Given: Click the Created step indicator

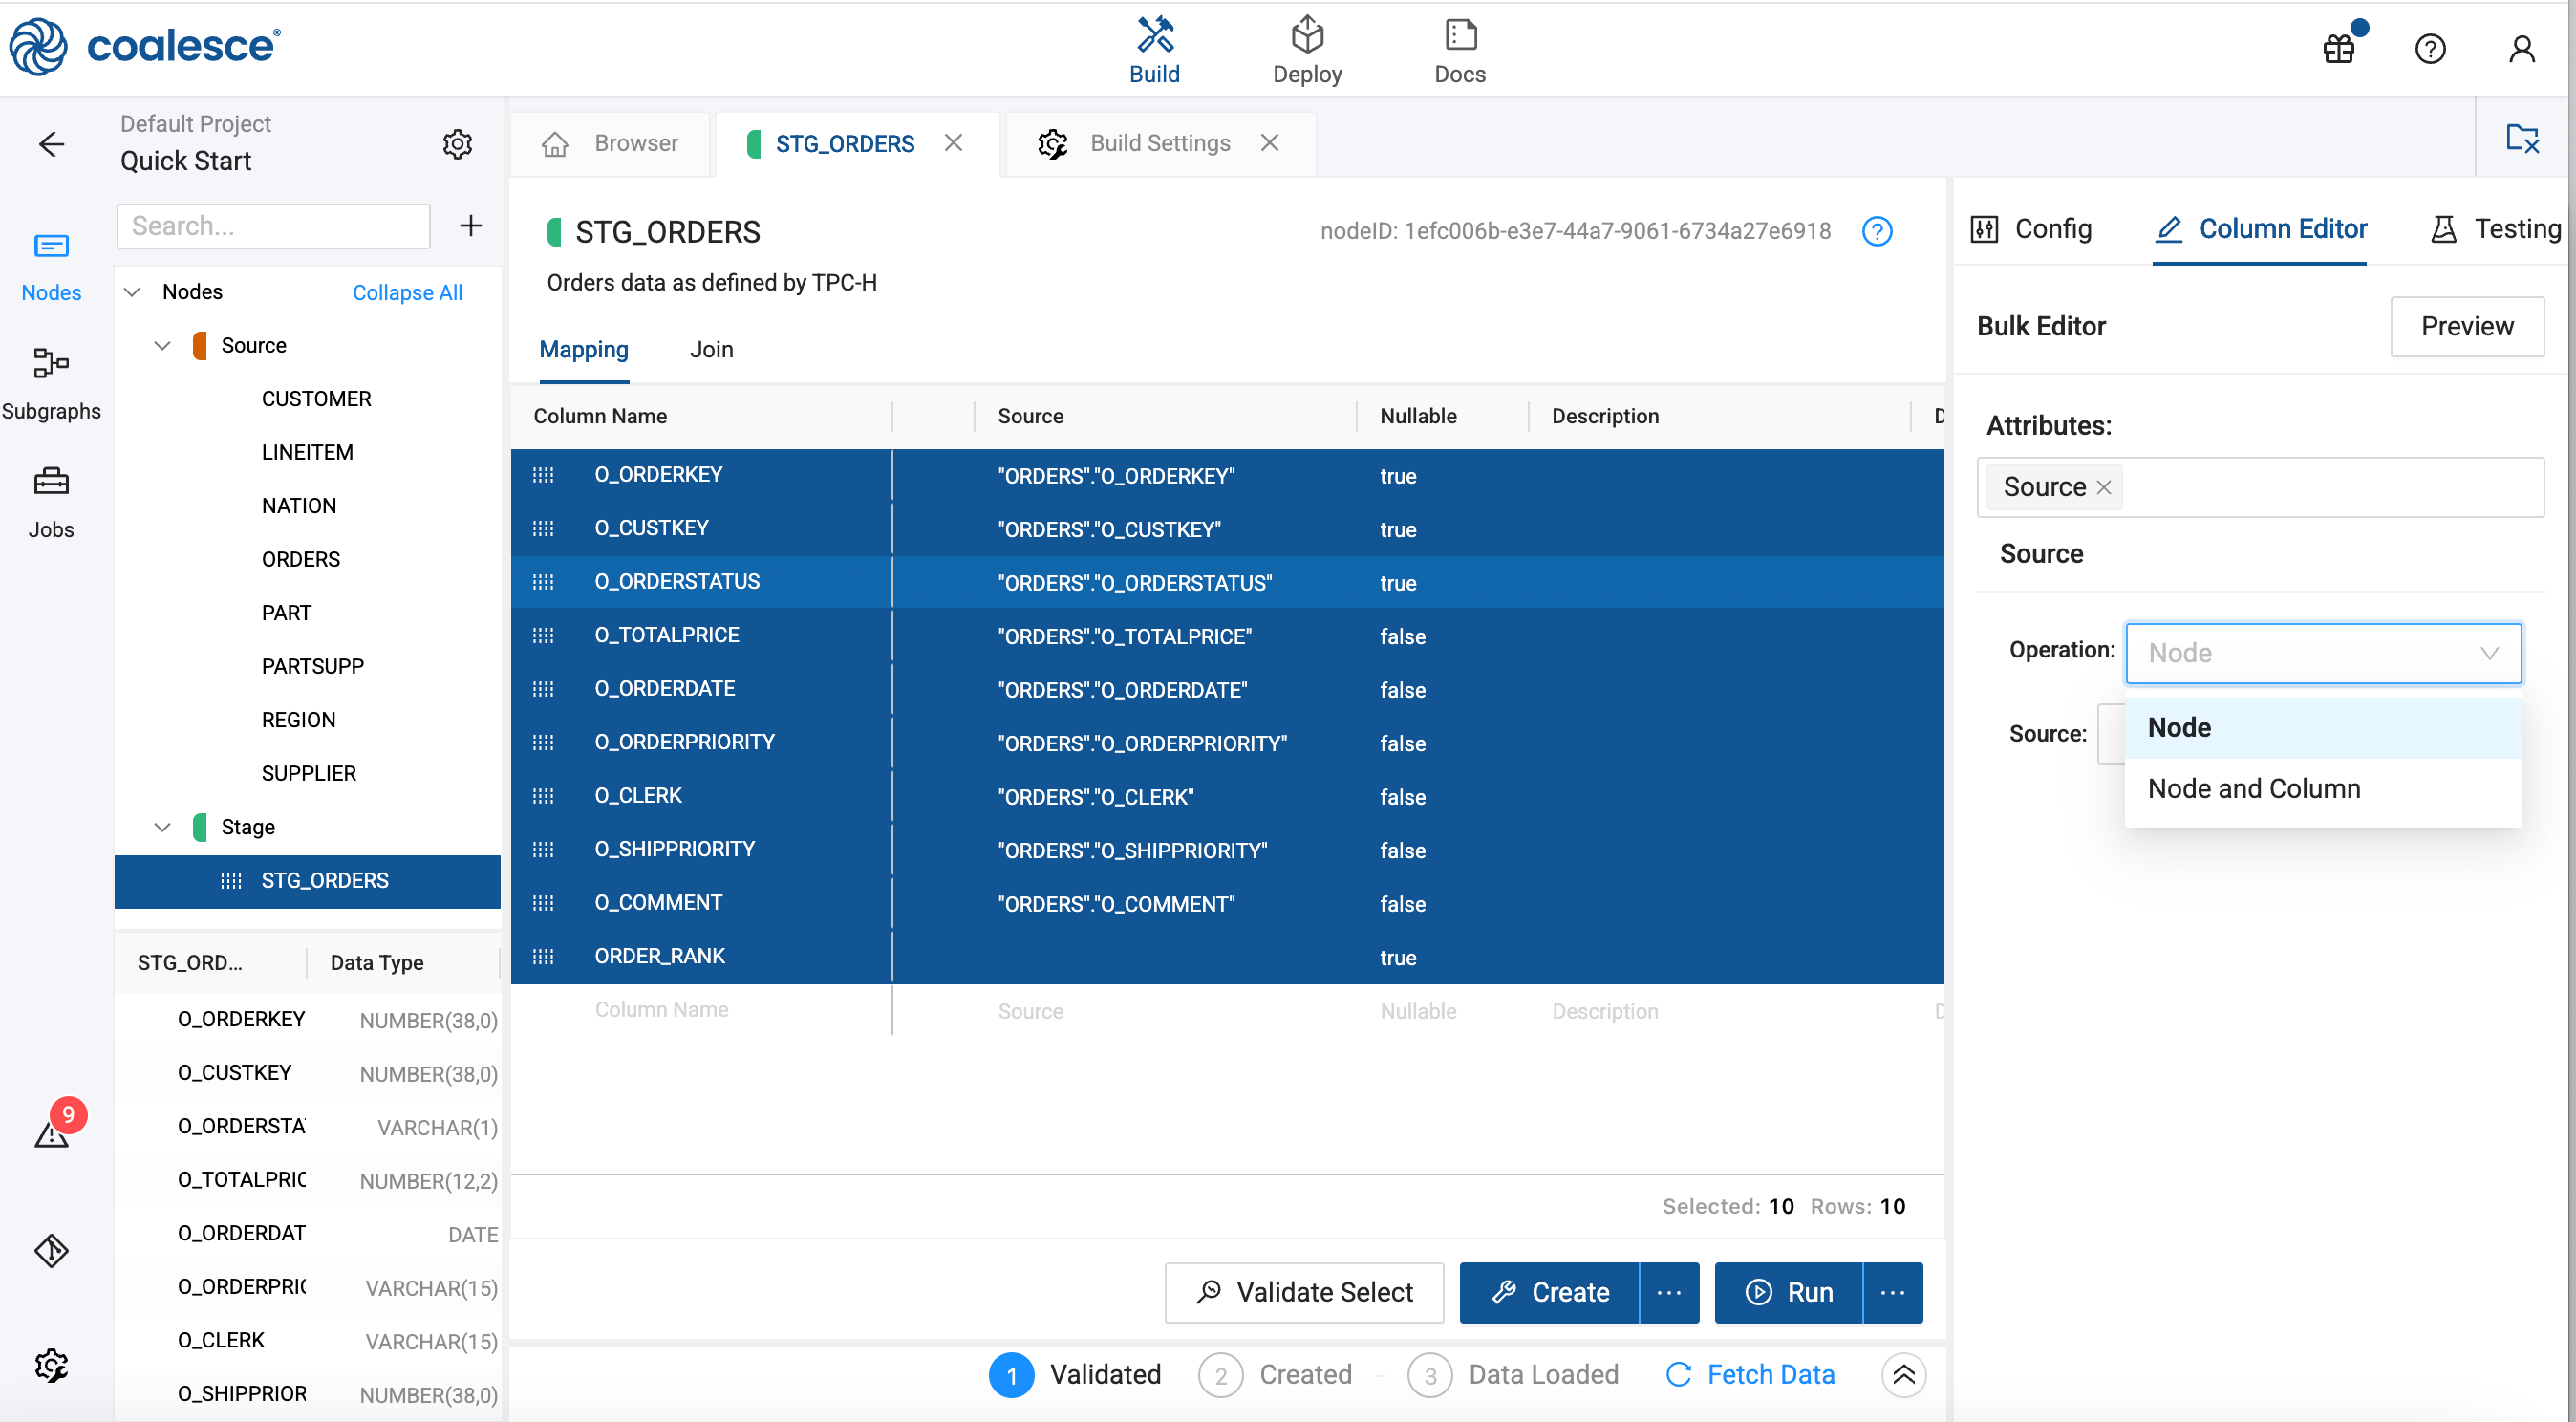Looking at the screenshot, I should (1276, 1375).
